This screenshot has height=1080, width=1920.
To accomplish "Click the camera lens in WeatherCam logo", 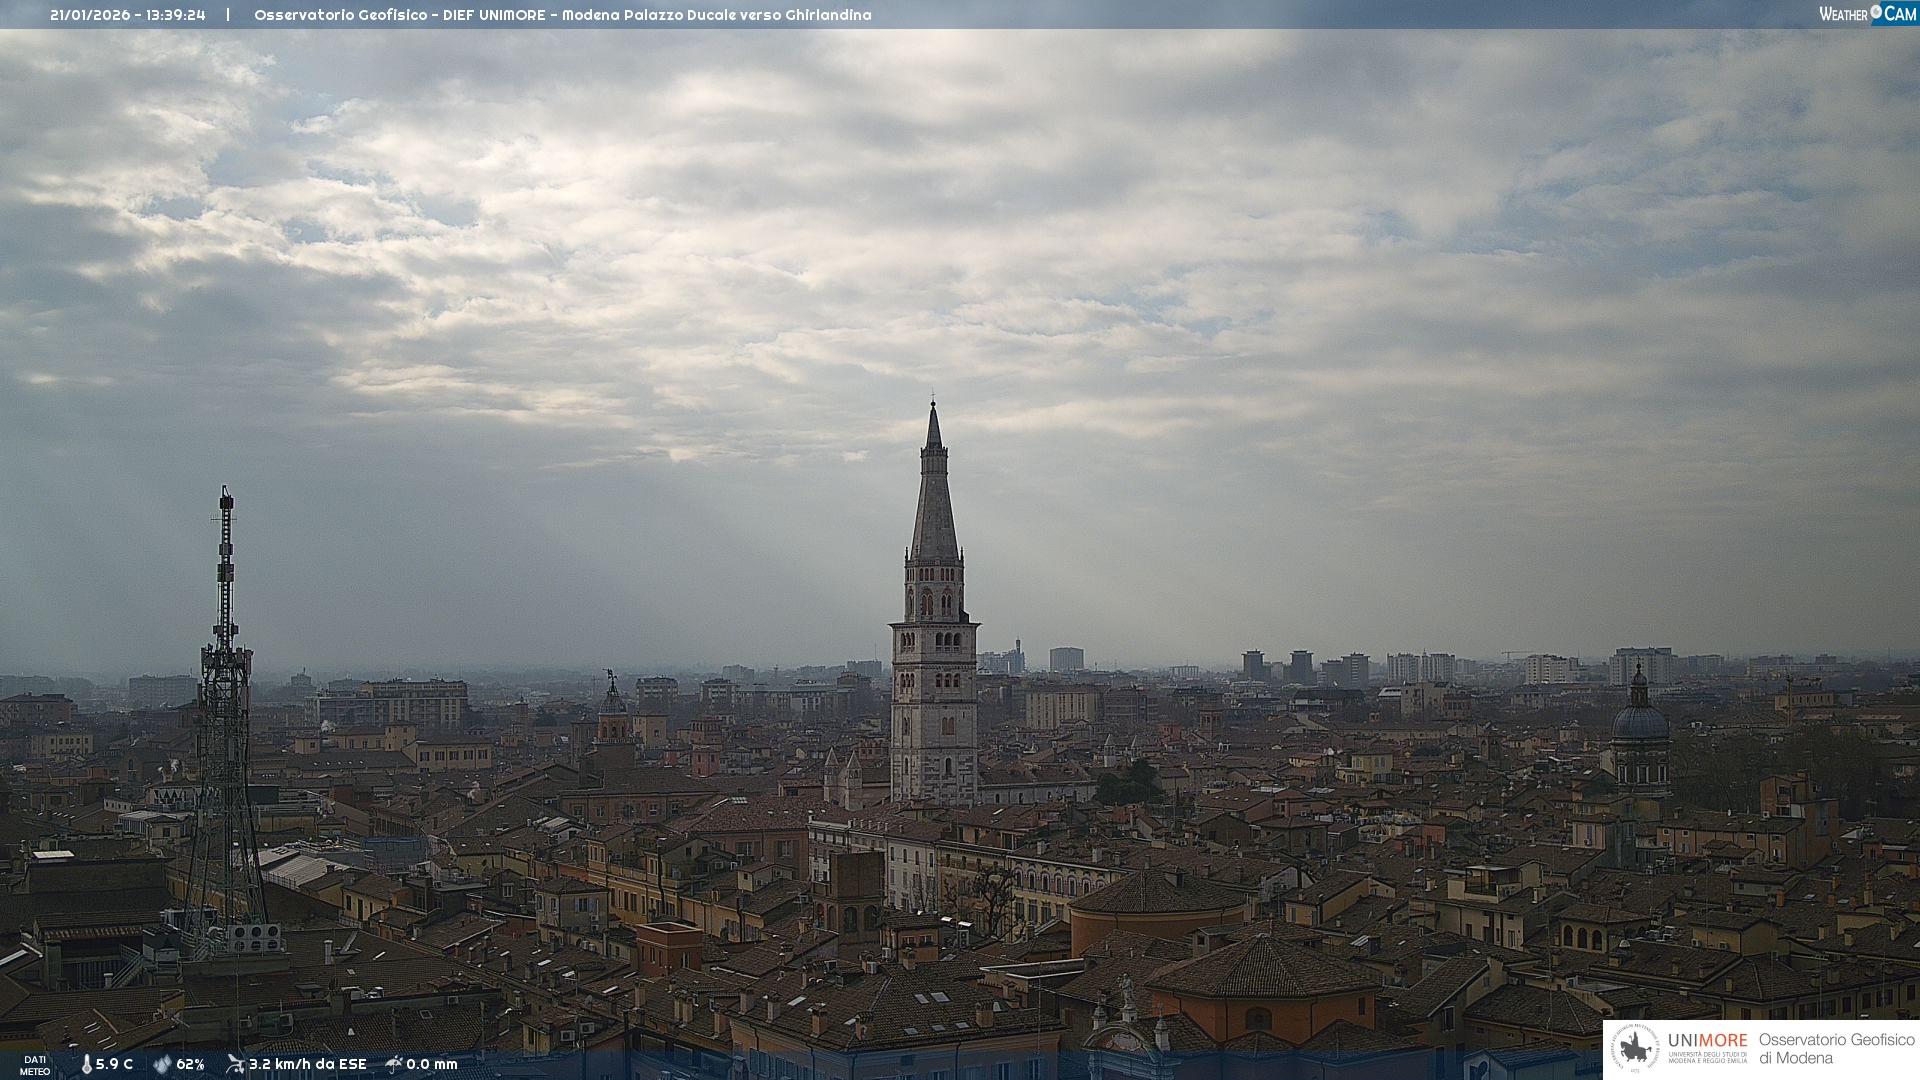I will tap(1876, 12).
